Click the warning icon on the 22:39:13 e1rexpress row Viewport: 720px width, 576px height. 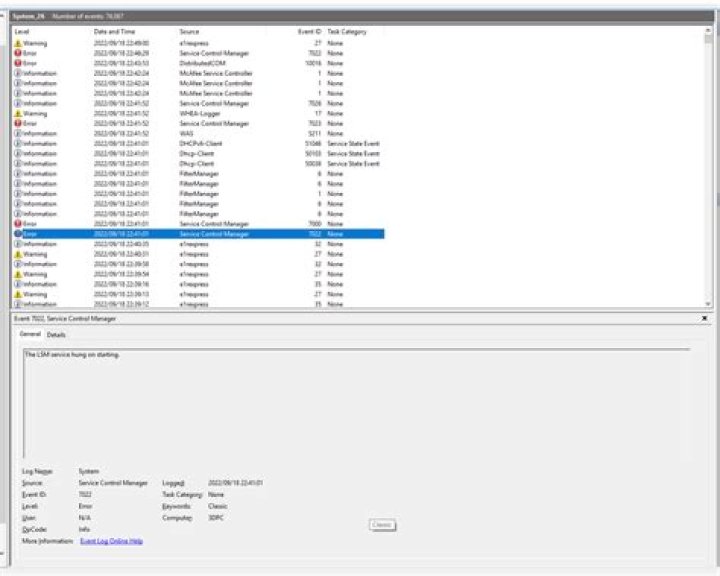(x=18, y=294)
